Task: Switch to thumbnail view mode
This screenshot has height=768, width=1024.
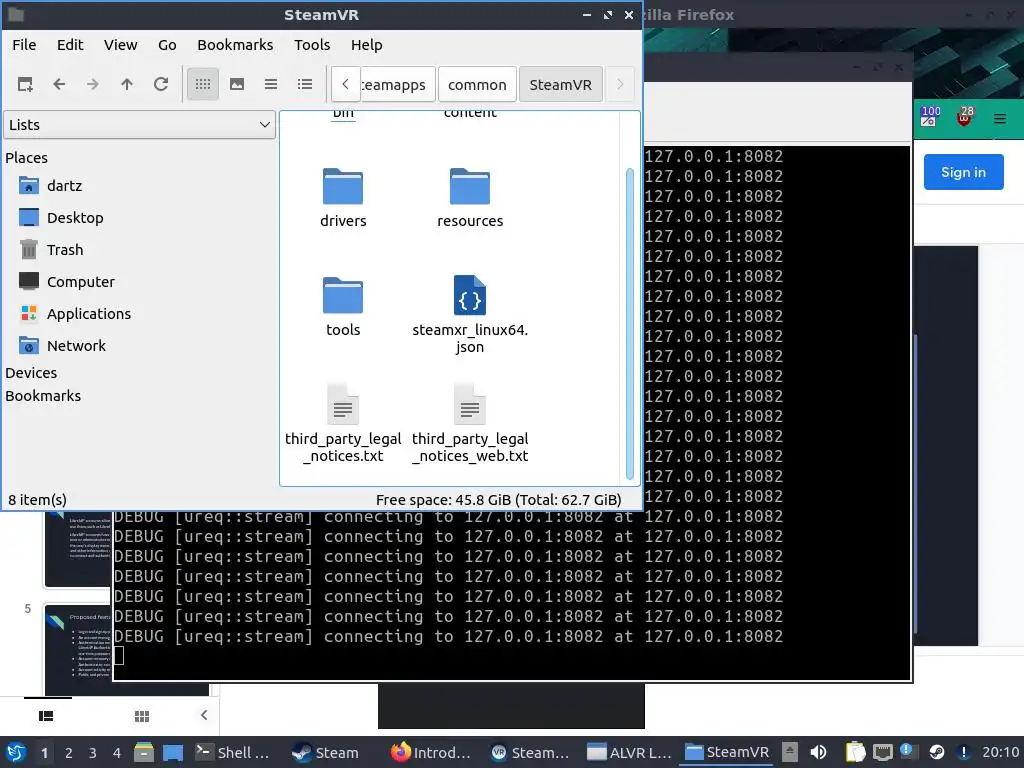Action: point(237,84)
